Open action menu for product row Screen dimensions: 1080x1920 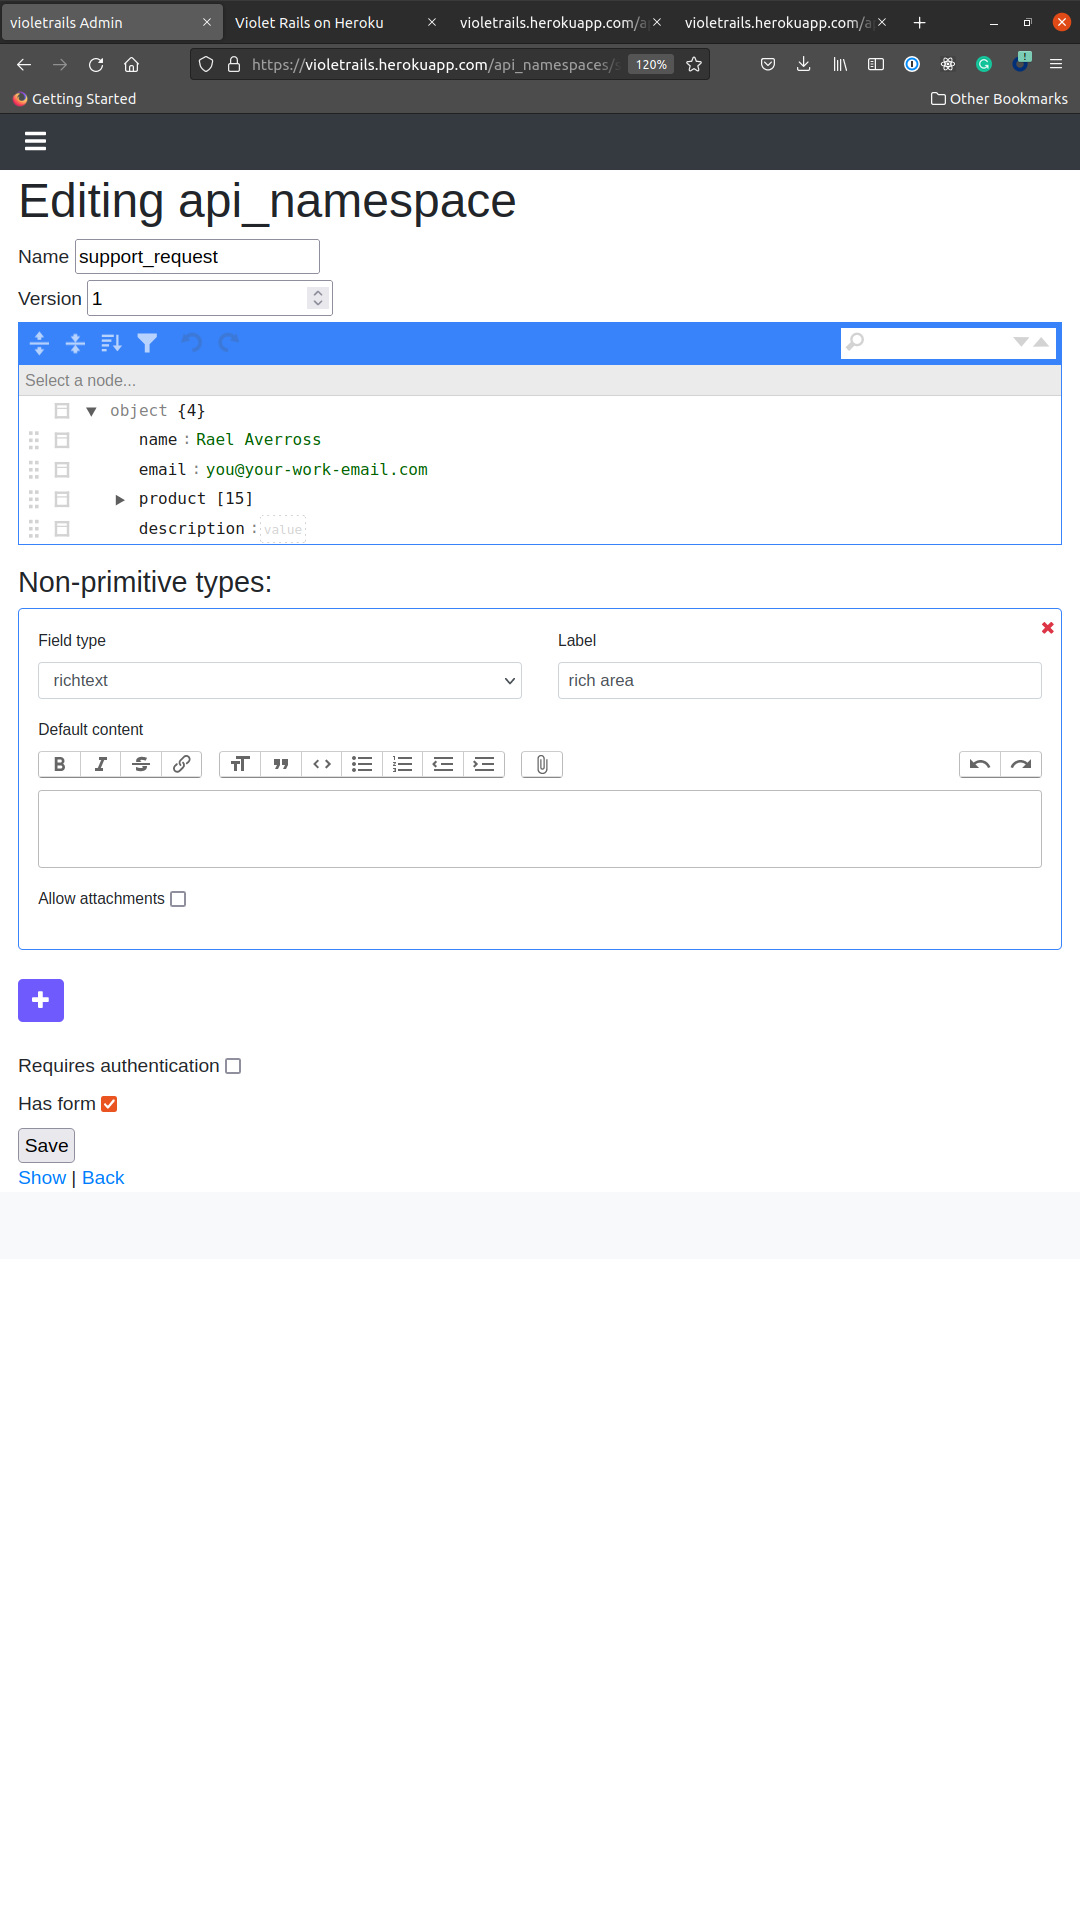click(x=62, y=499)
